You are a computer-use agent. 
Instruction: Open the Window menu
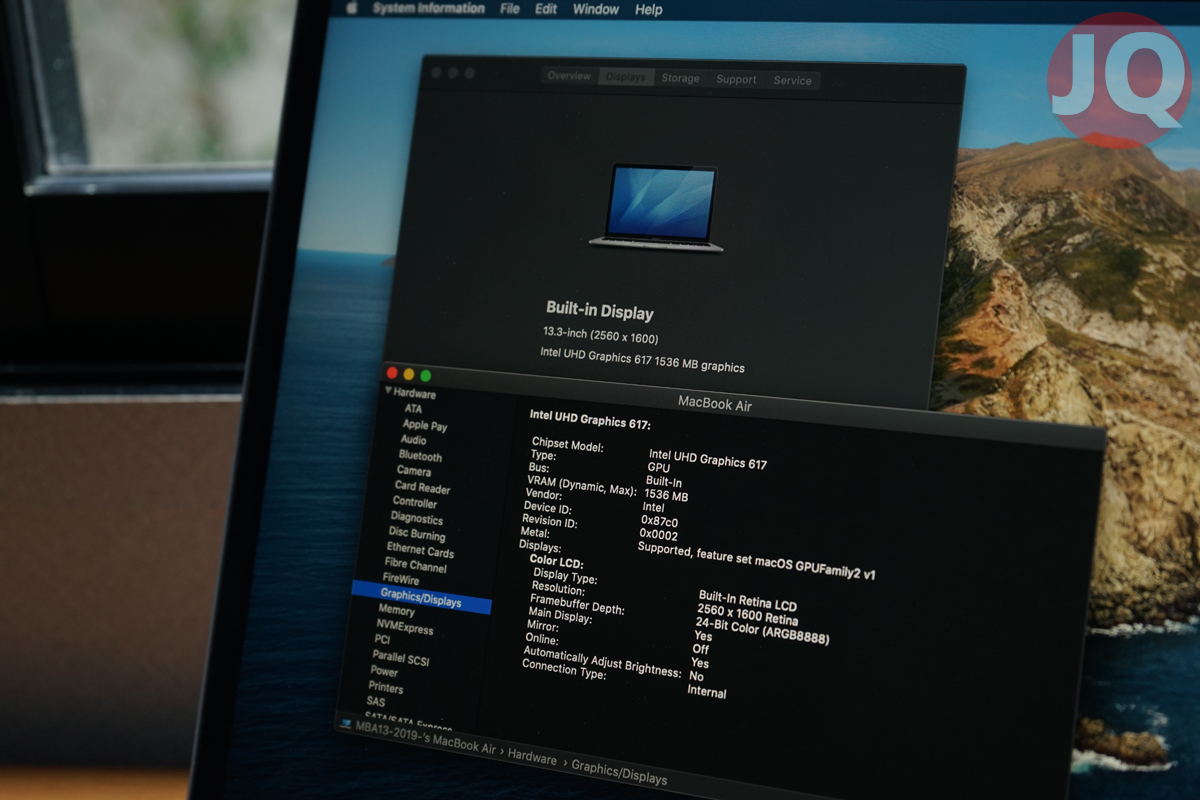[x=596, y=10]
